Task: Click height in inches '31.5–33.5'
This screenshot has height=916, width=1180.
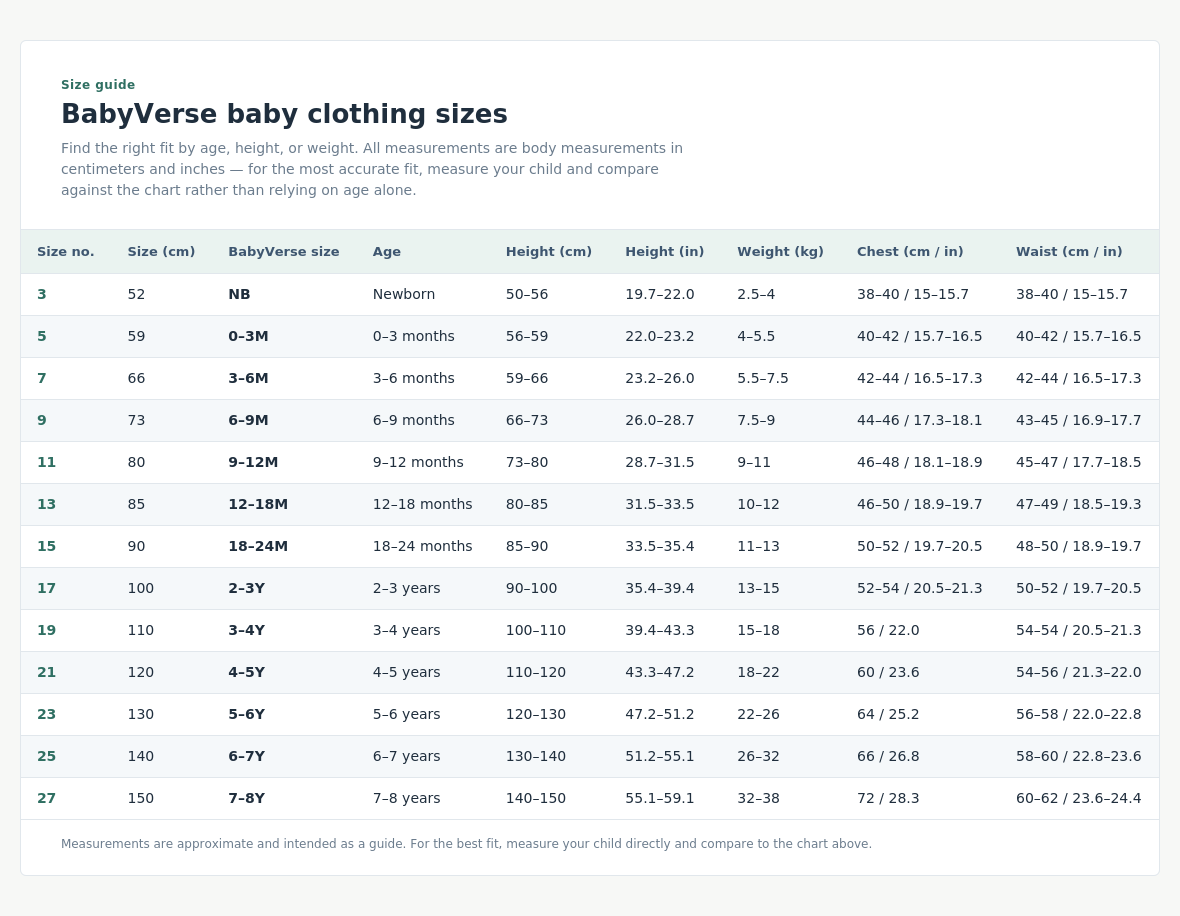Action: 660,505
